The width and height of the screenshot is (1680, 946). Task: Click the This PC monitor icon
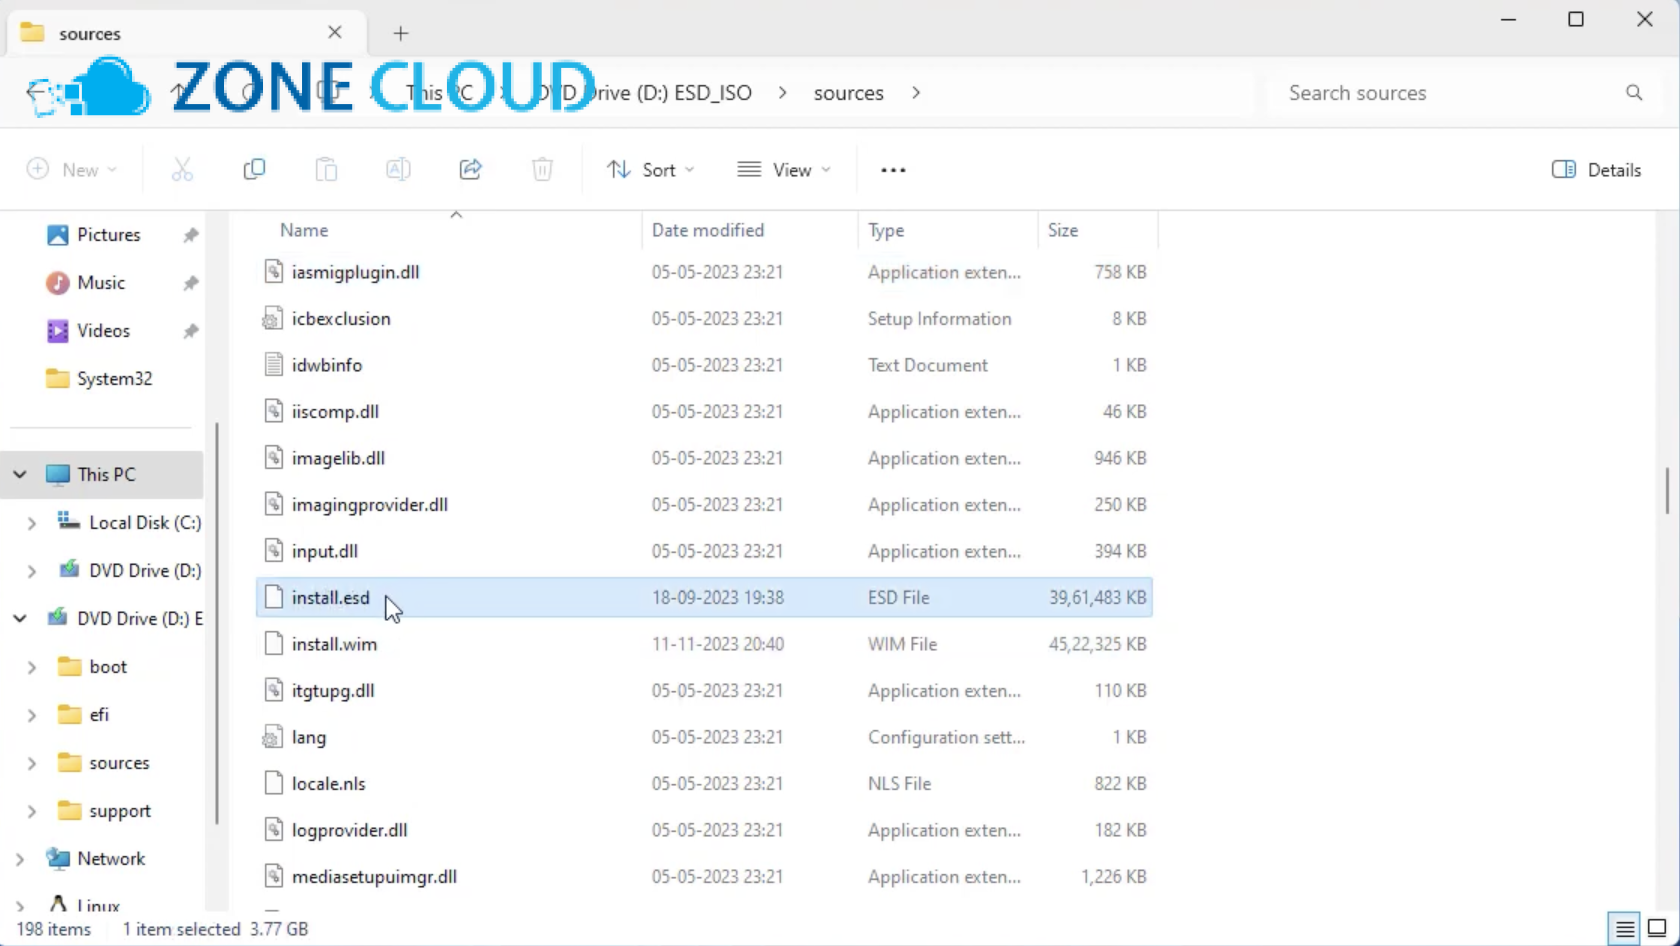pyautogui.click(x=58, y=474)
